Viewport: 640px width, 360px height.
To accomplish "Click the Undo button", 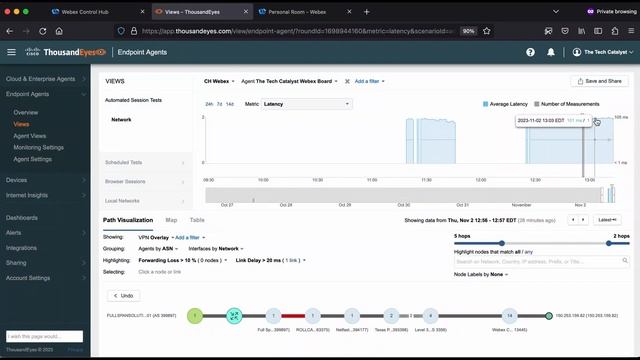I will coord(124,296).
